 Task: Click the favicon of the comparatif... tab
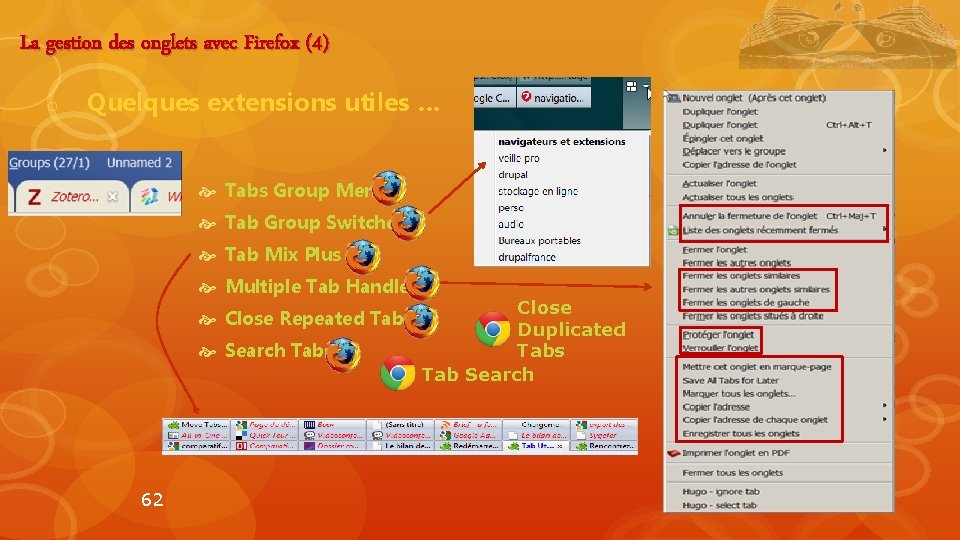click(x=173, y=446)
